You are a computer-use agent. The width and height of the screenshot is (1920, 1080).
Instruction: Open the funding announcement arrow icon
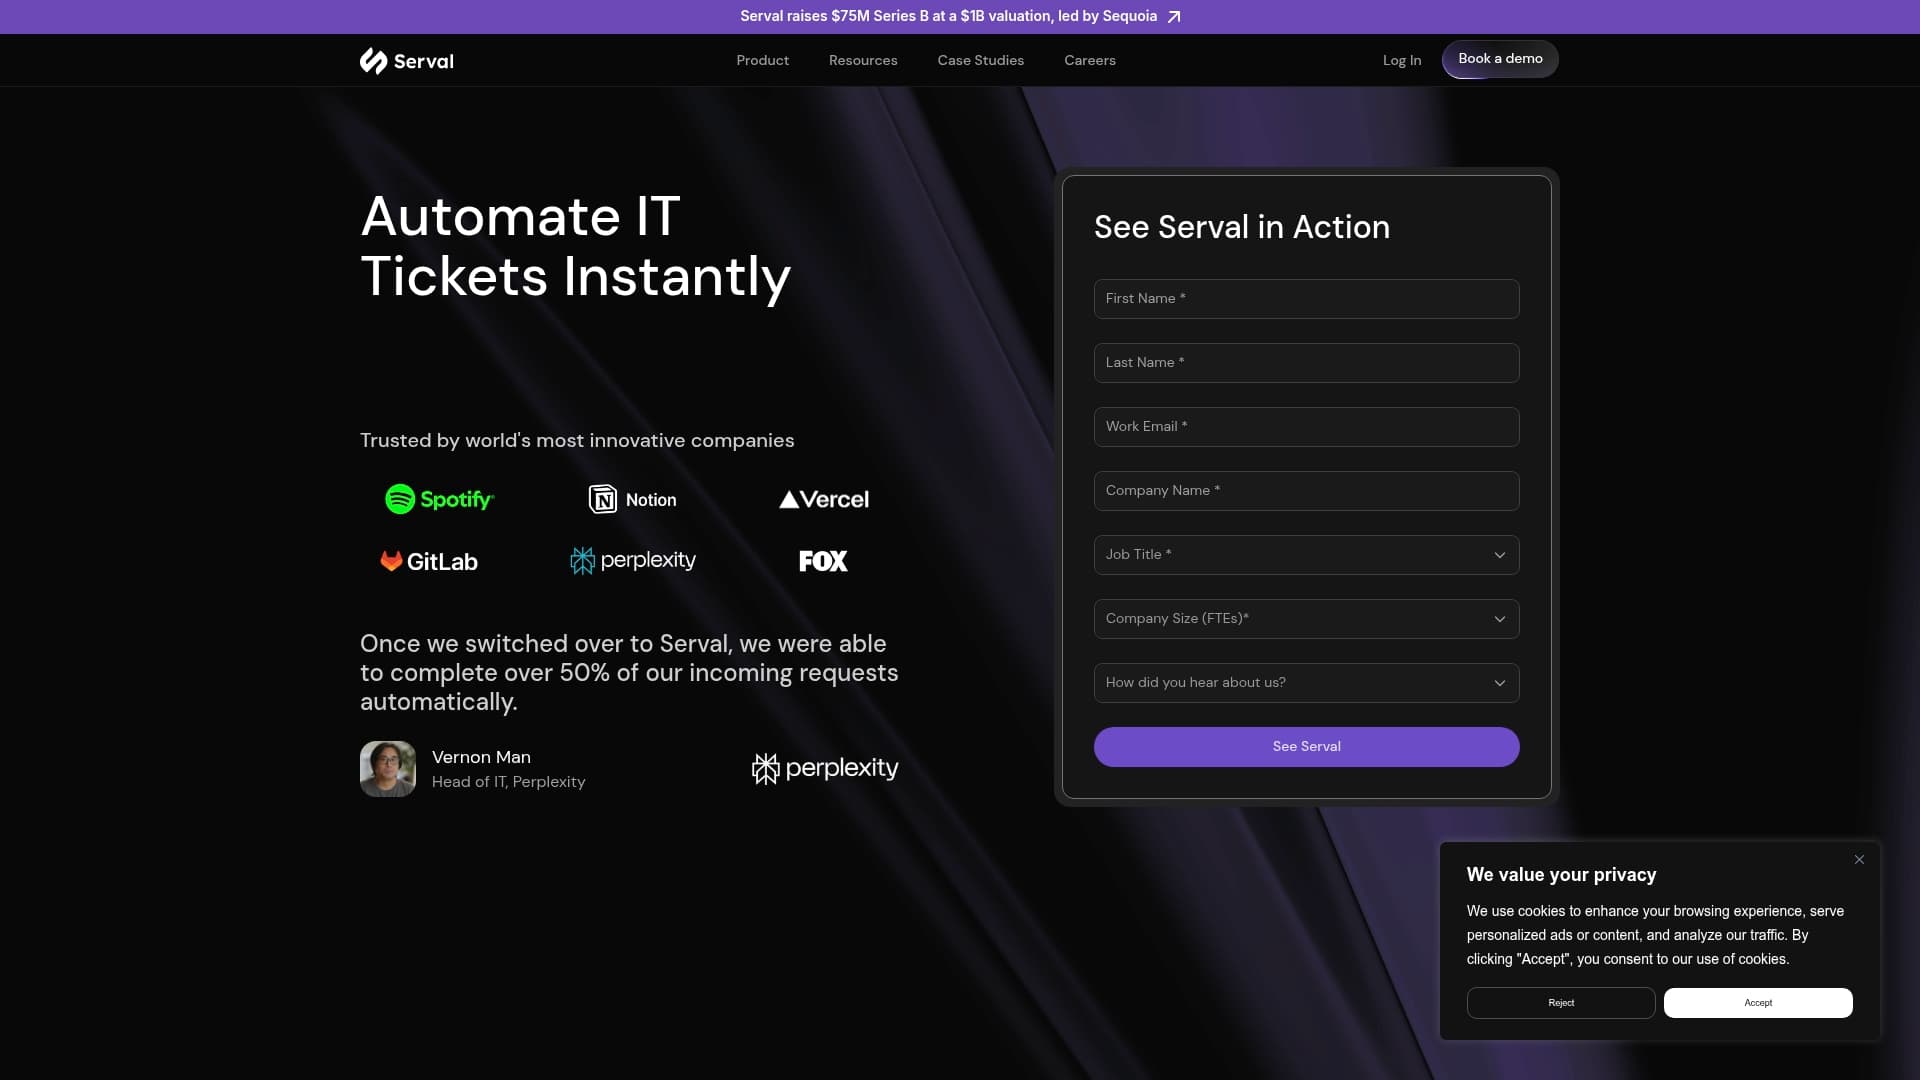[1174, 17]
